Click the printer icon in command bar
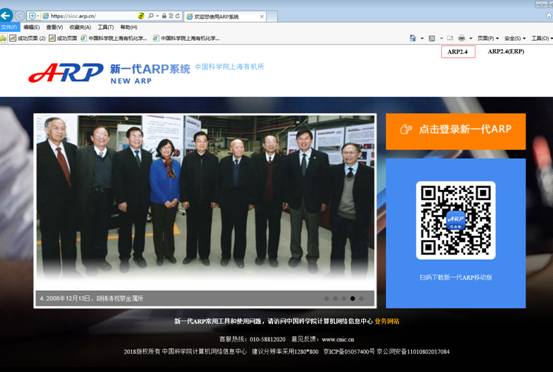 tap(461, 38)
